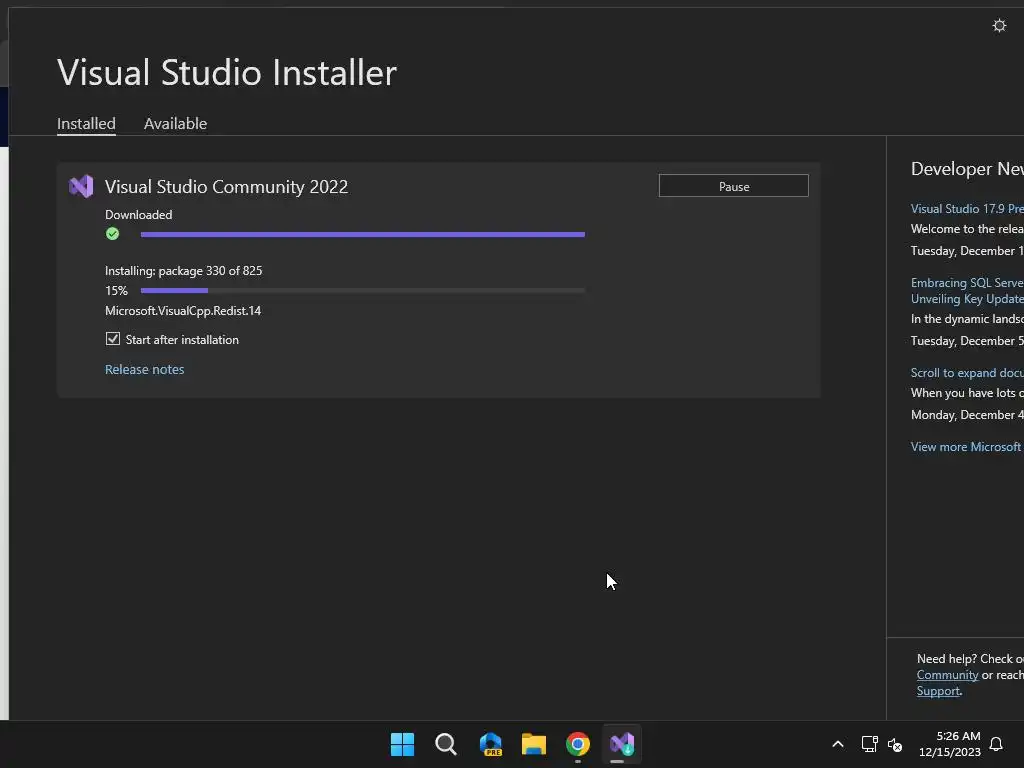Pause the installation
This screenshot has height=768, width=1024.
click(x=733, y=186)
